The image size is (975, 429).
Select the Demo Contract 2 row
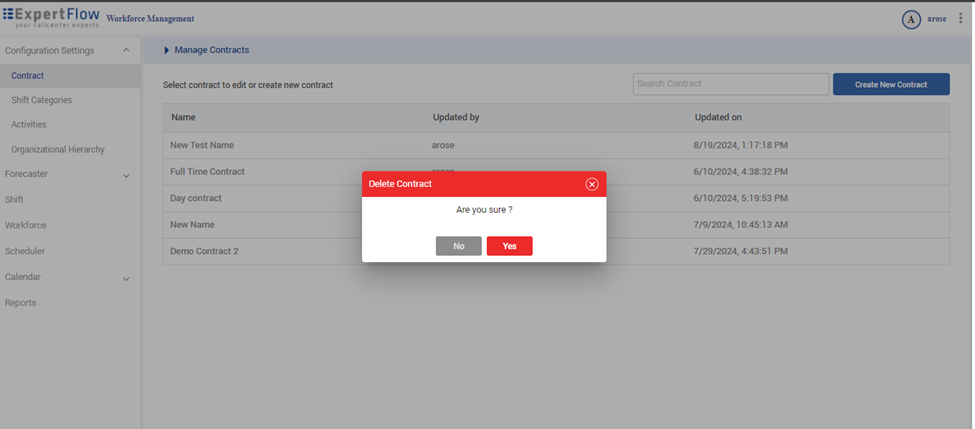click(204, 251)
